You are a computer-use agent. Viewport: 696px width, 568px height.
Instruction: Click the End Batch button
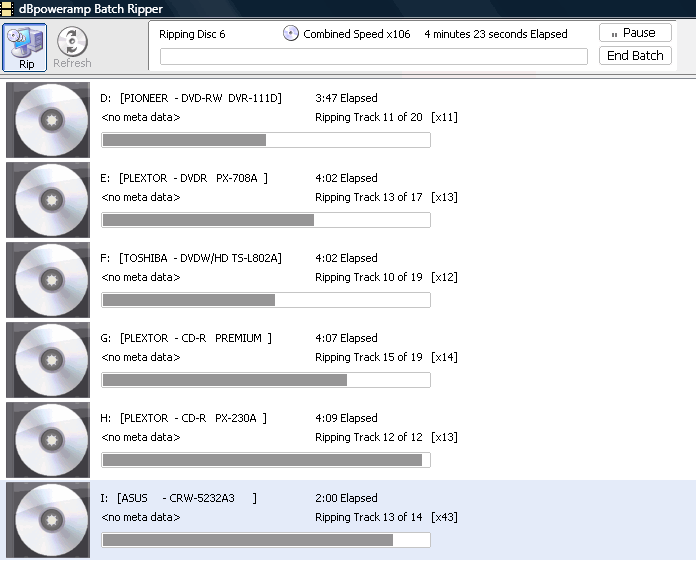point(635,55)
